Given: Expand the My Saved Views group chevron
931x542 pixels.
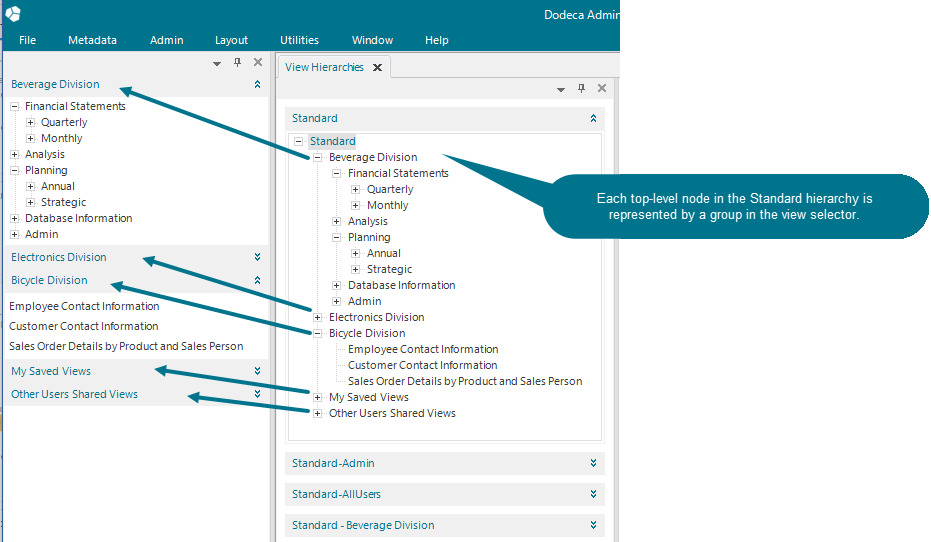Looking at the screenshot, I should pyautogui.click(x=257, y=371).
